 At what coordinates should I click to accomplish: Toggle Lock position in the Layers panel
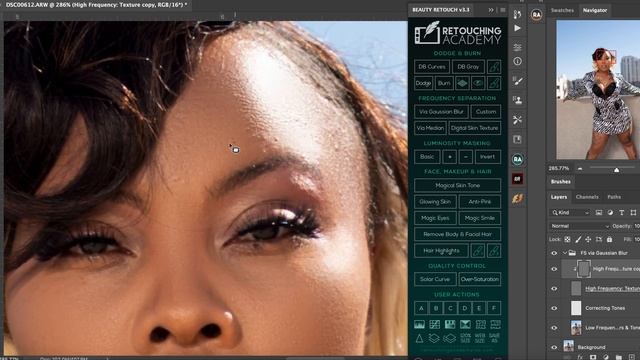[588, 240]
